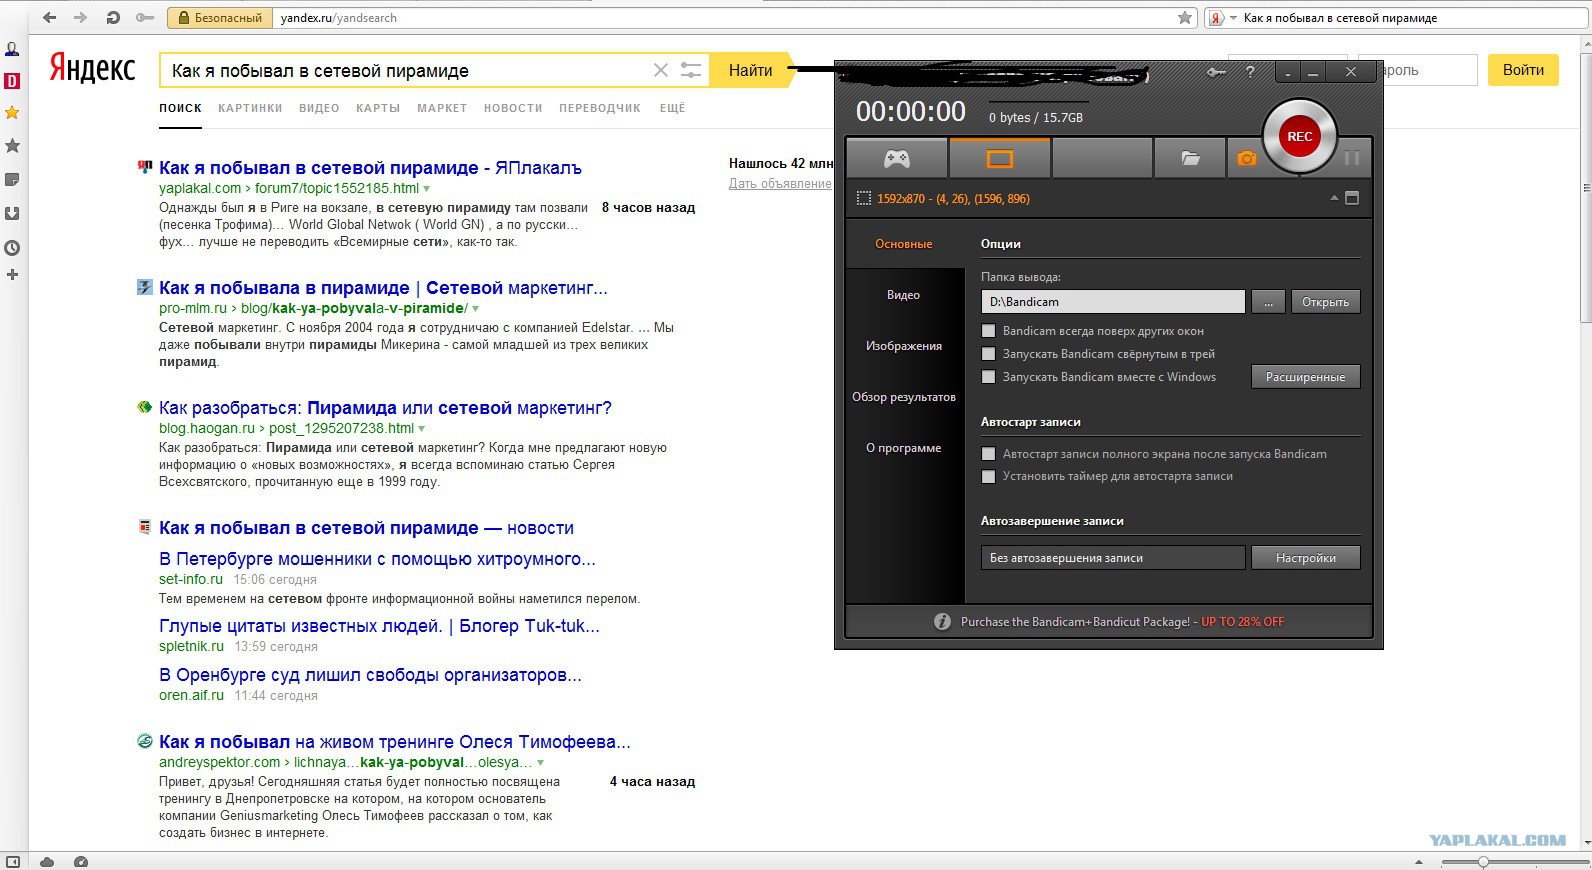
Task: Open Bandicam 'Изображения' settings tab
Action: pos(904,346)
